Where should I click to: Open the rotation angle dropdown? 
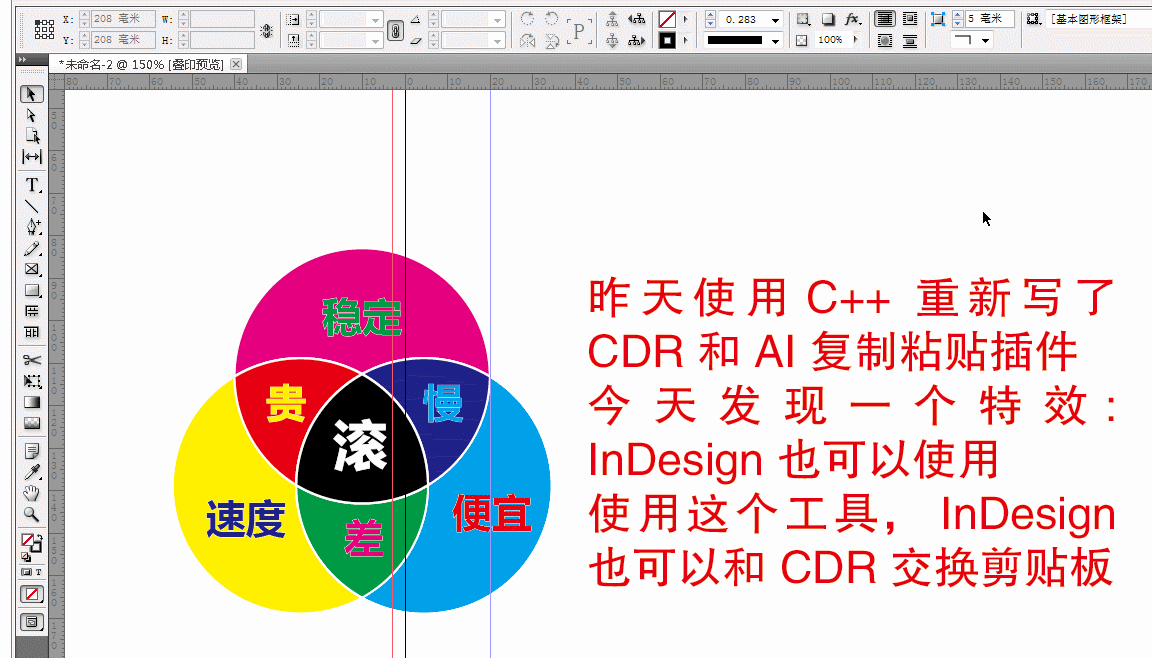click(x=498, y=20)
